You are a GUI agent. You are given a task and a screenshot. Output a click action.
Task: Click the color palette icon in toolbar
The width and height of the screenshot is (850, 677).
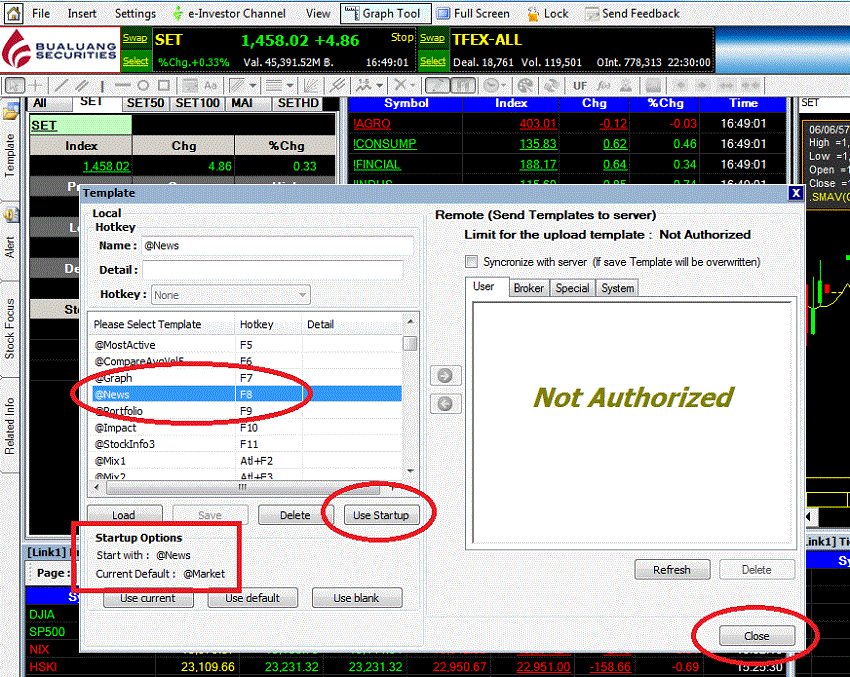coord(525,86)
